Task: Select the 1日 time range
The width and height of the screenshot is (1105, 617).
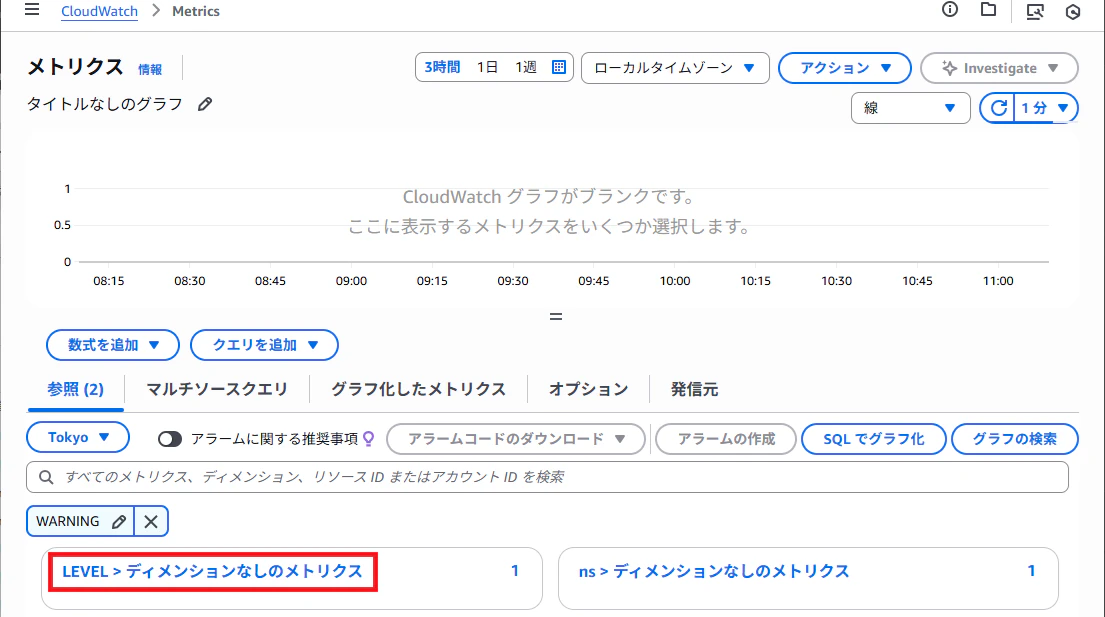Action: click(x=487, y=68)
